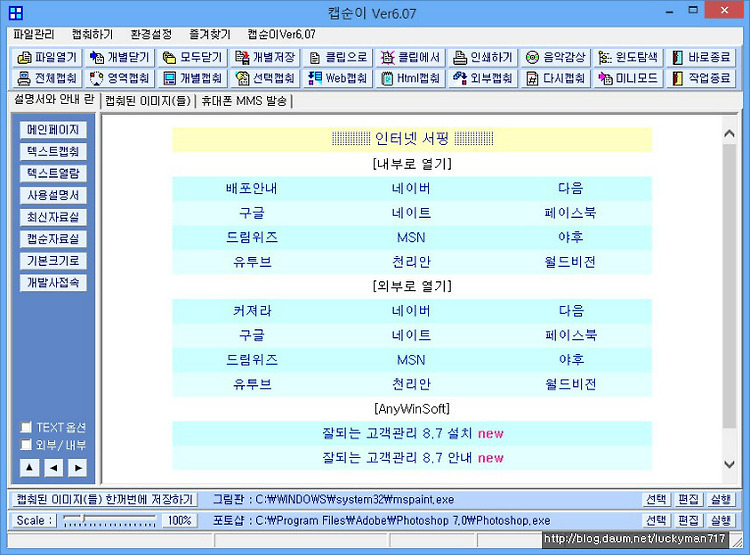Click 캡춰된 이미지(들) 한꺼번에 저장하기 button
This screenshot has height=555, width=750.
point(104,500)
